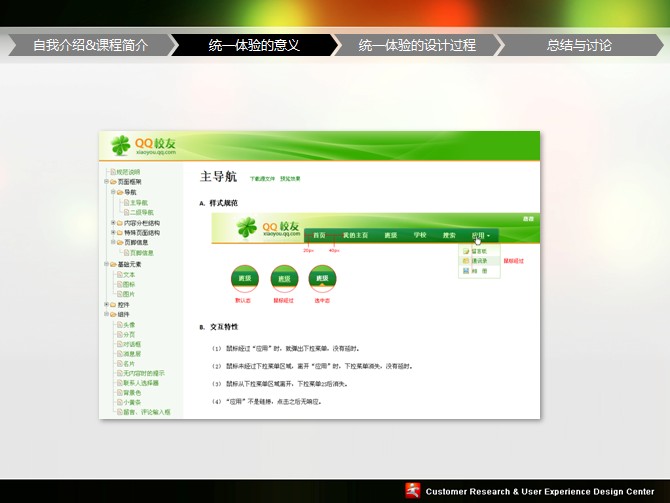Expand the 内容分栏结构 tree node
The height and width of the screenshot is (503, 670).
pyautogui.click(x=113, y=223)
